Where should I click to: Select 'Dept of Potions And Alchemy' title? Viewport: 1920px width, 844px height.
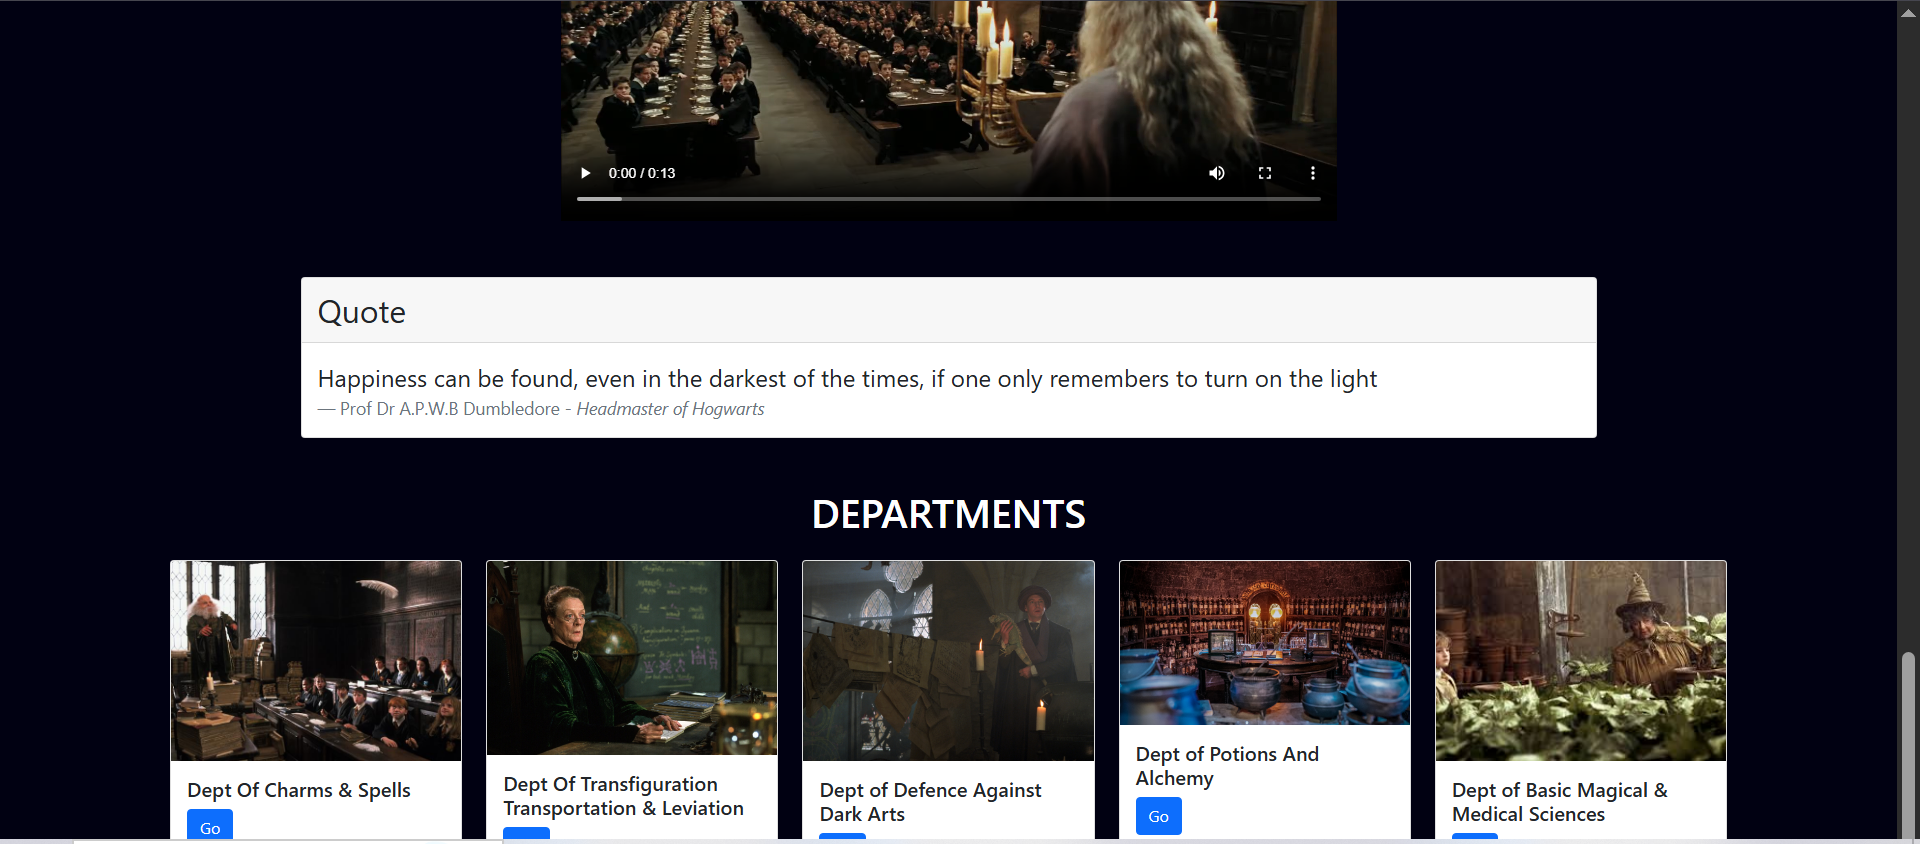[x=1227, y=766]
